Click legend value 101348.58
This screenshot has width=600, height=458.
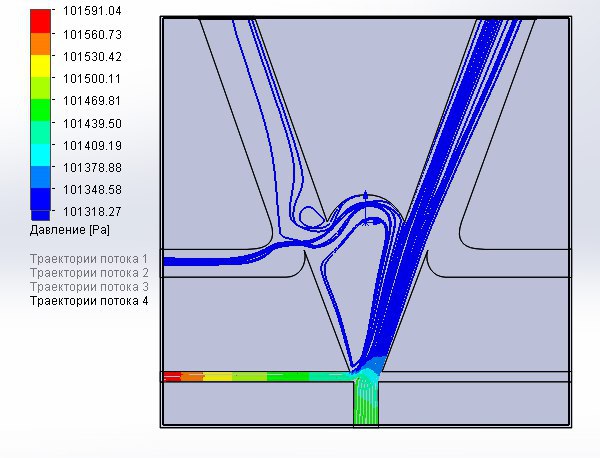tap(92, 190)
